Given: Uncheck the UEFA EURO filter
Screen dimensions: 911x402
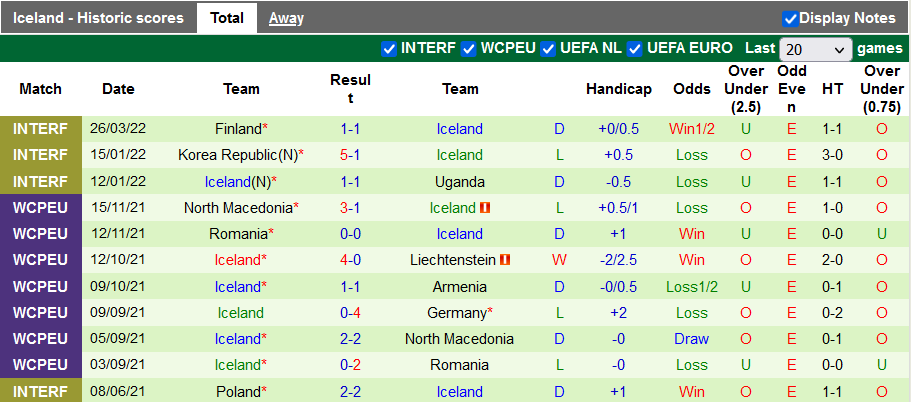Looking at the screenshot, I should (x=635, y=48).
